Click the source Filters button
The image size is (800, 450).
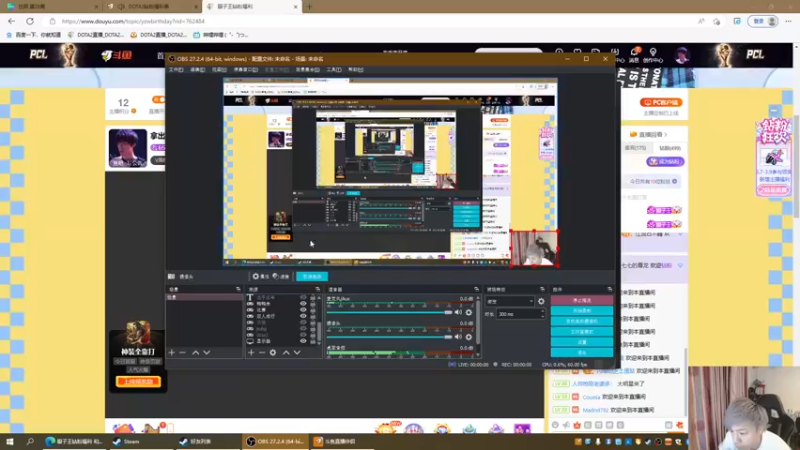pos(281,277)
